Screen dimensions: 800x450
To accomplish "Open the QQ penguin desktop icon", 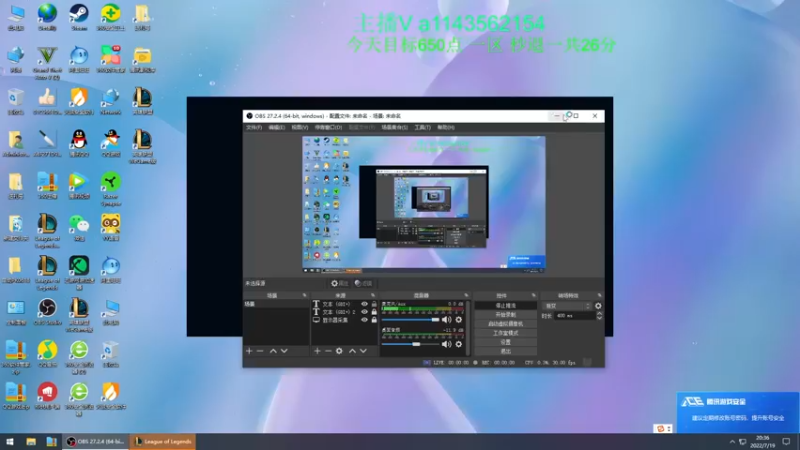I will coord(79,143).
